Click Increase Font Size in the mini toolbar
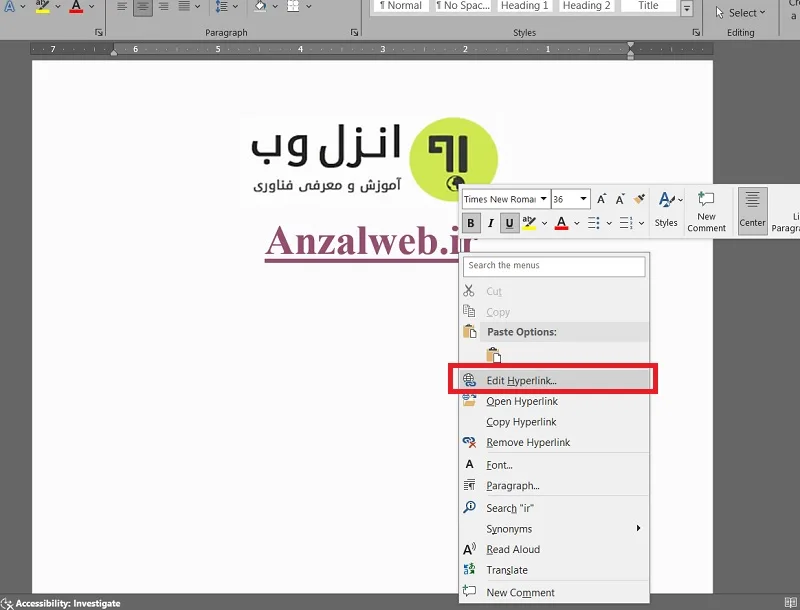The height and width of the screenshot is (610, 800). coord(602,199)
